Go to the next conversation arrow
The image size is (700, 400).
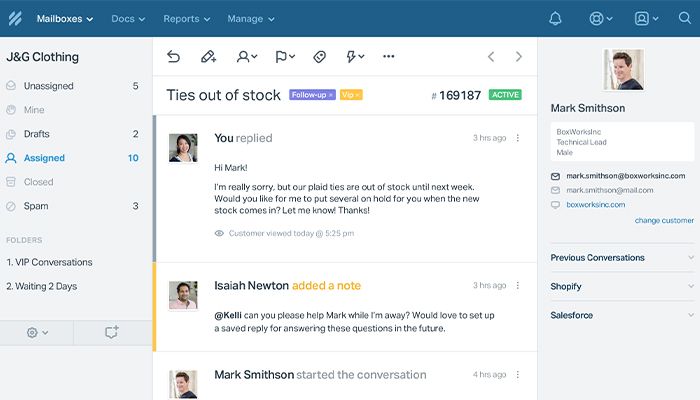coord(518,57)
